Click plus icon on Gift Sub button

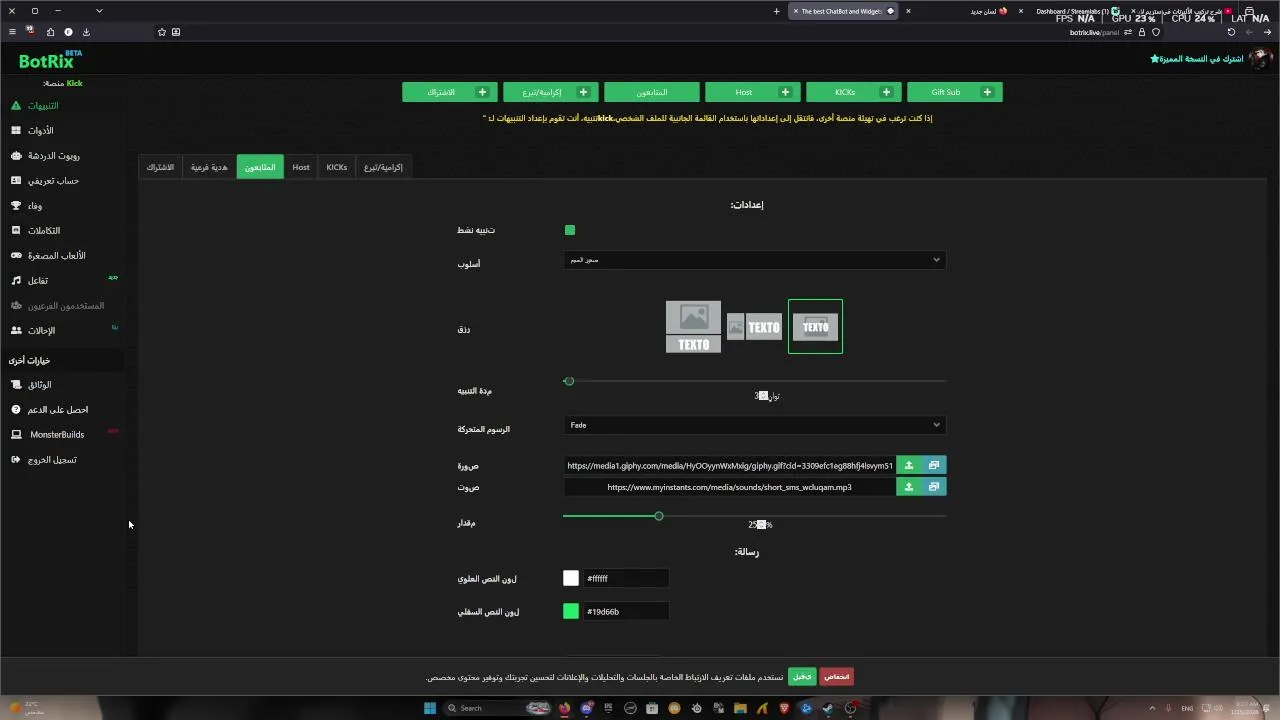click(x=987, y=92)
